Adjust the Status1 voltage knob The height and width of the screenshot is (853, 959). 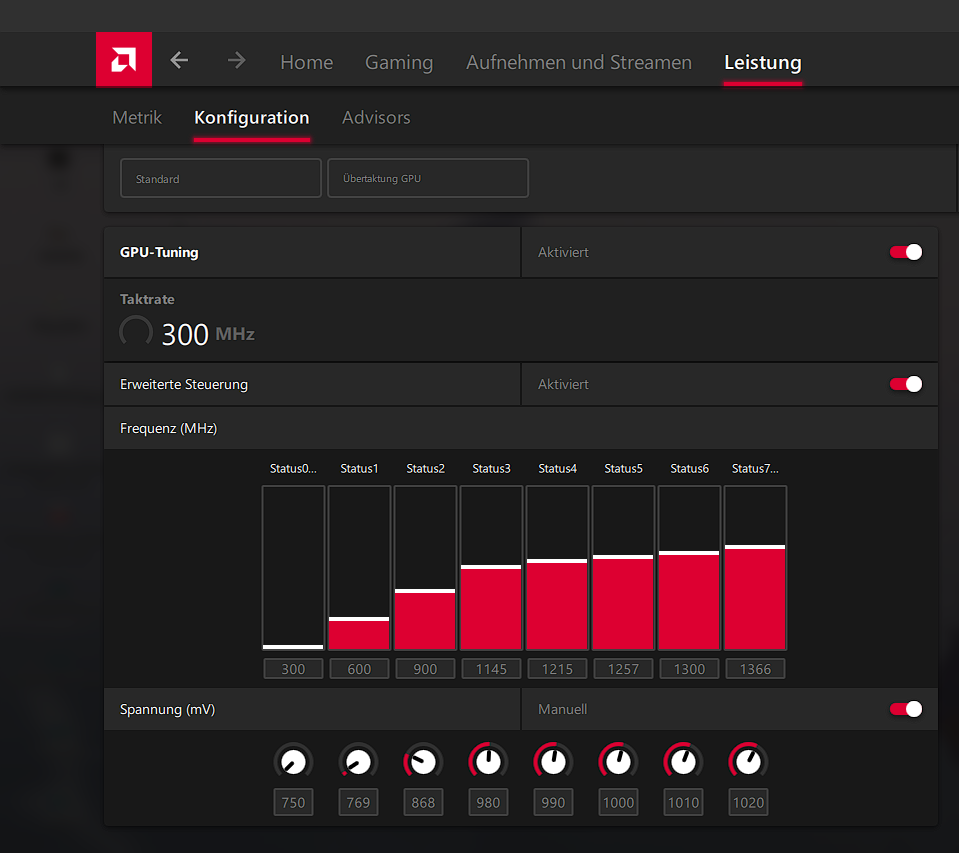pos(358,761)
